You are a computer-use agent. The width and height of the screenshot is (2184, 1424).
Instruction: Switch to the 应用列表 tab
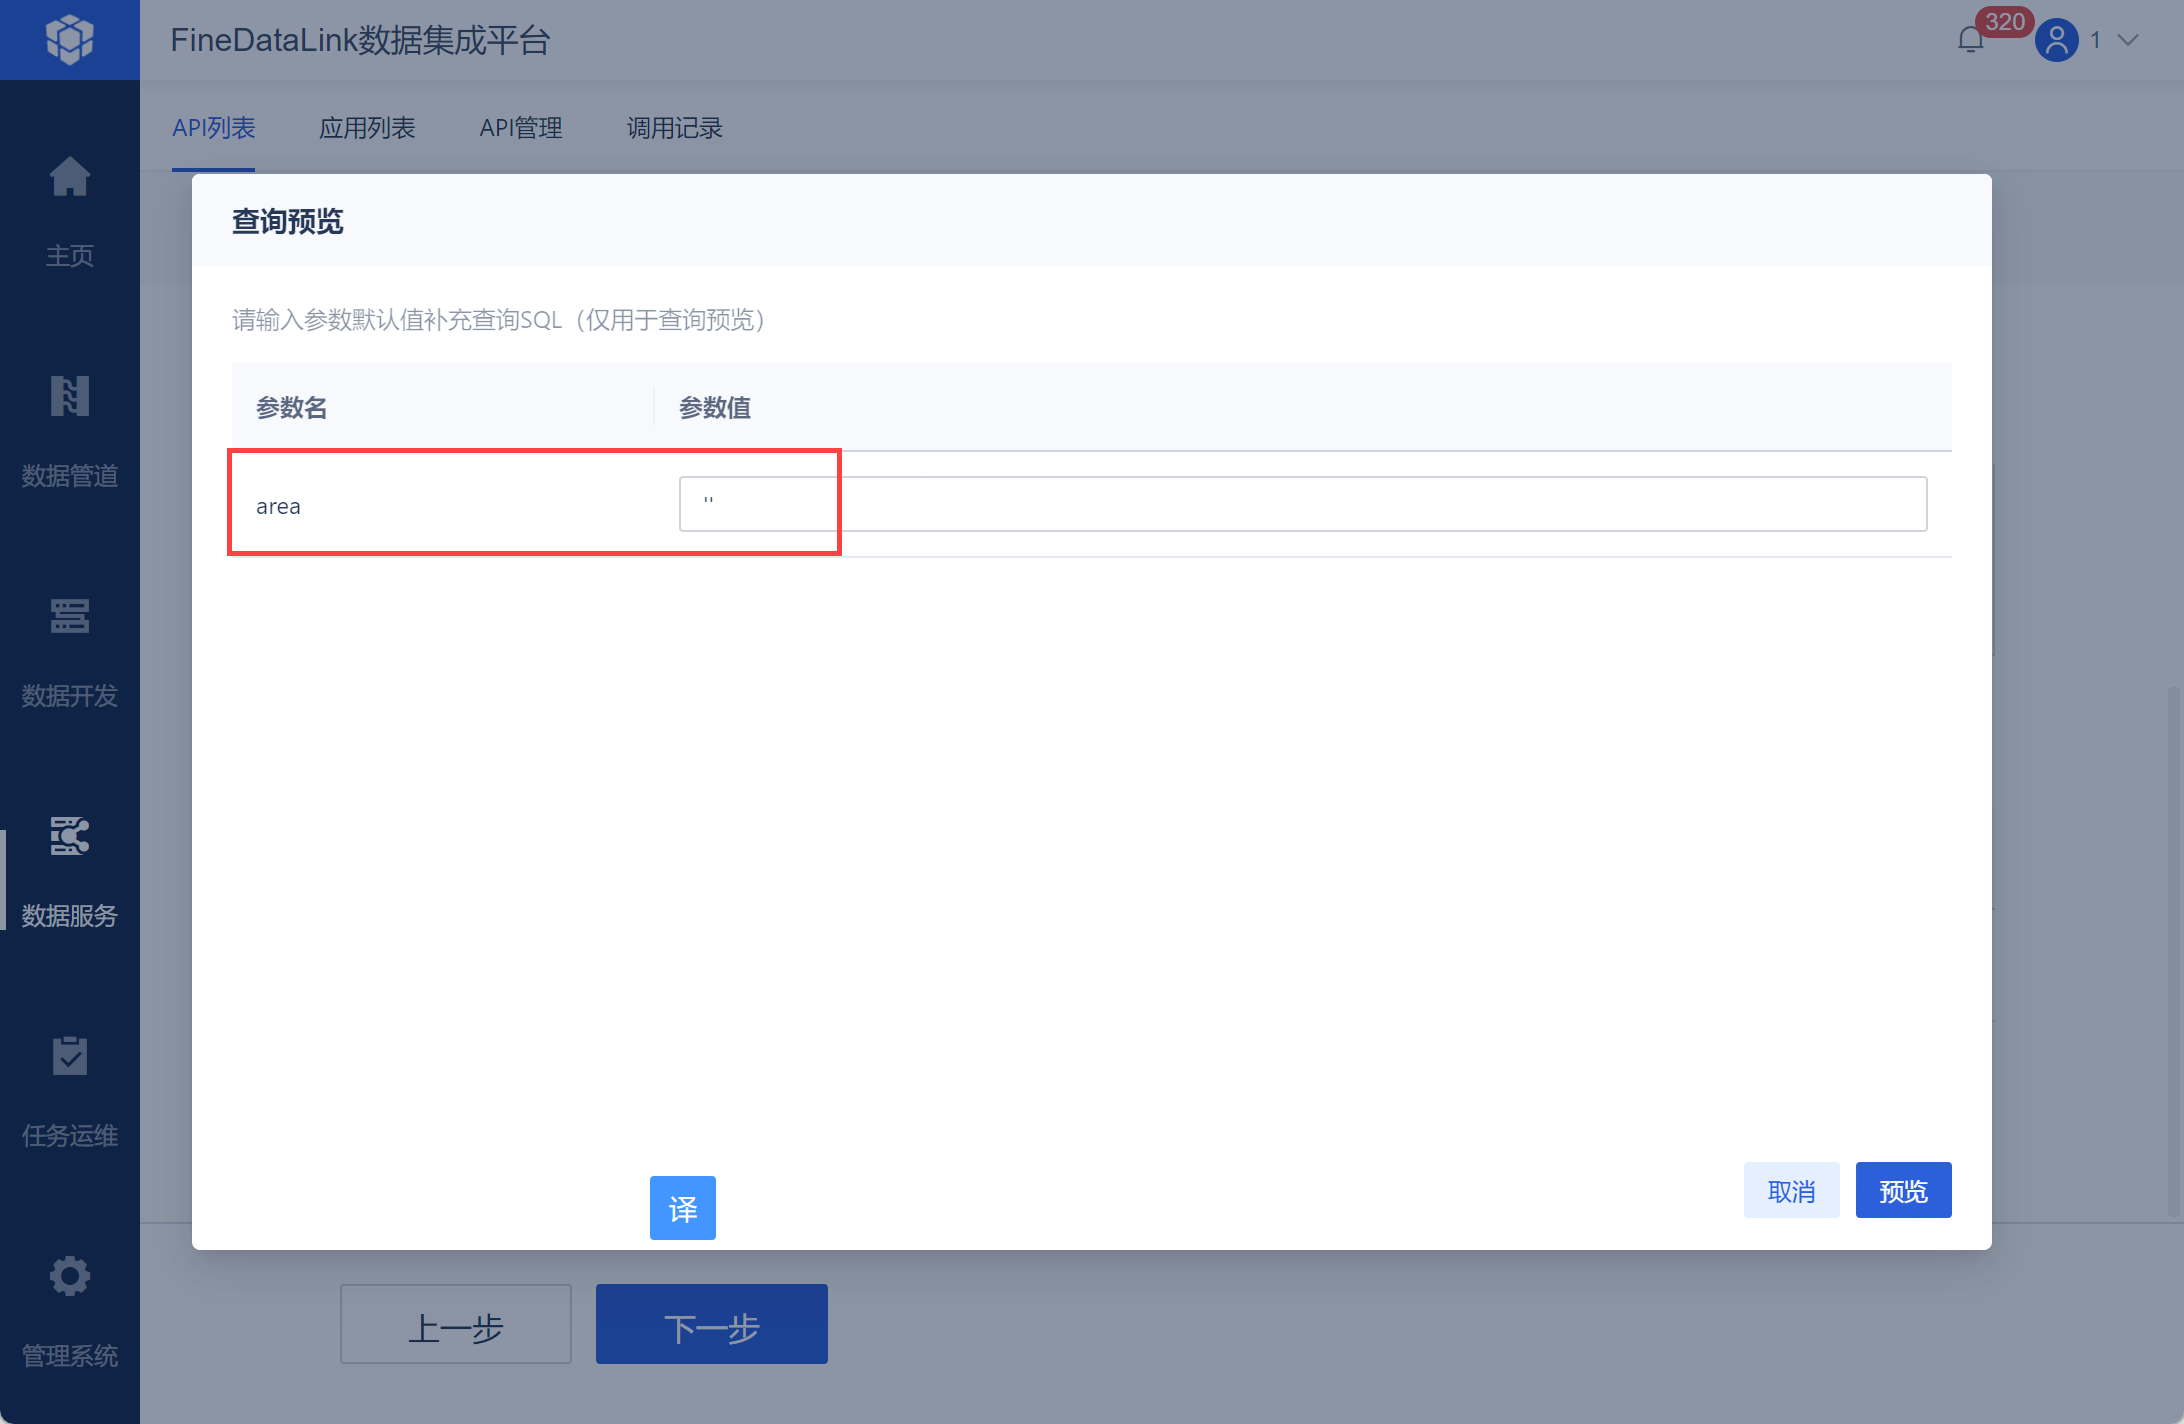pos(366,128)
